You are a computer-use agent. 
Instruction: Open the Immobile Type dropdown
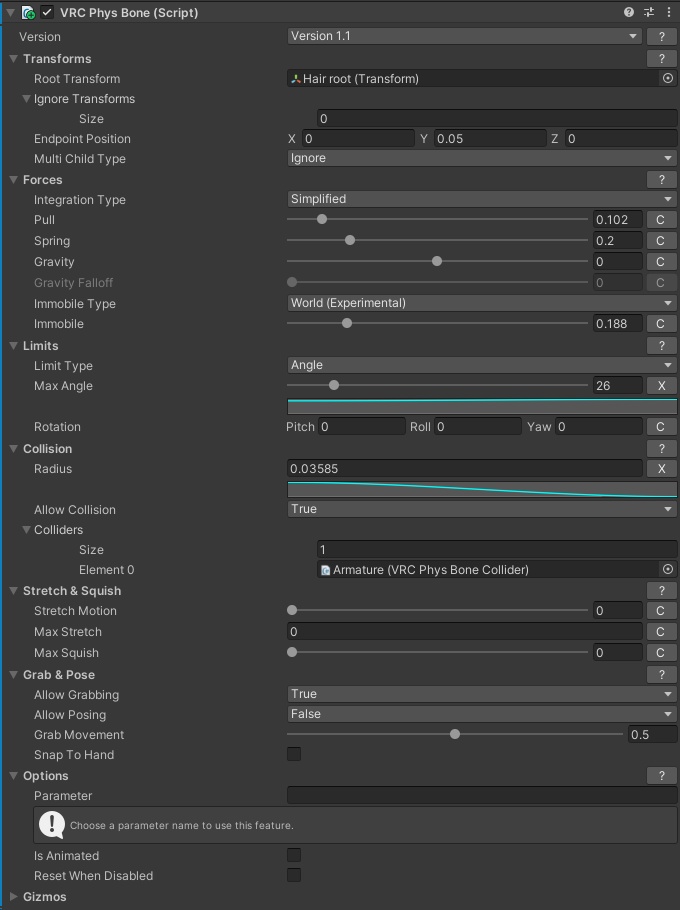coord(481,304)
